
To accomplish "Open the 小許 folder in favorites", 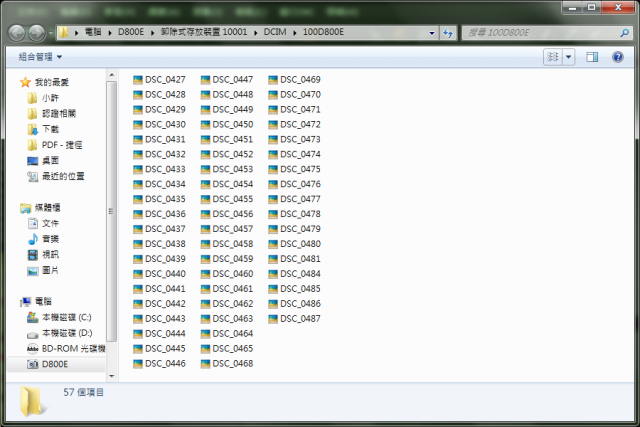I will [x=43, y=98].
